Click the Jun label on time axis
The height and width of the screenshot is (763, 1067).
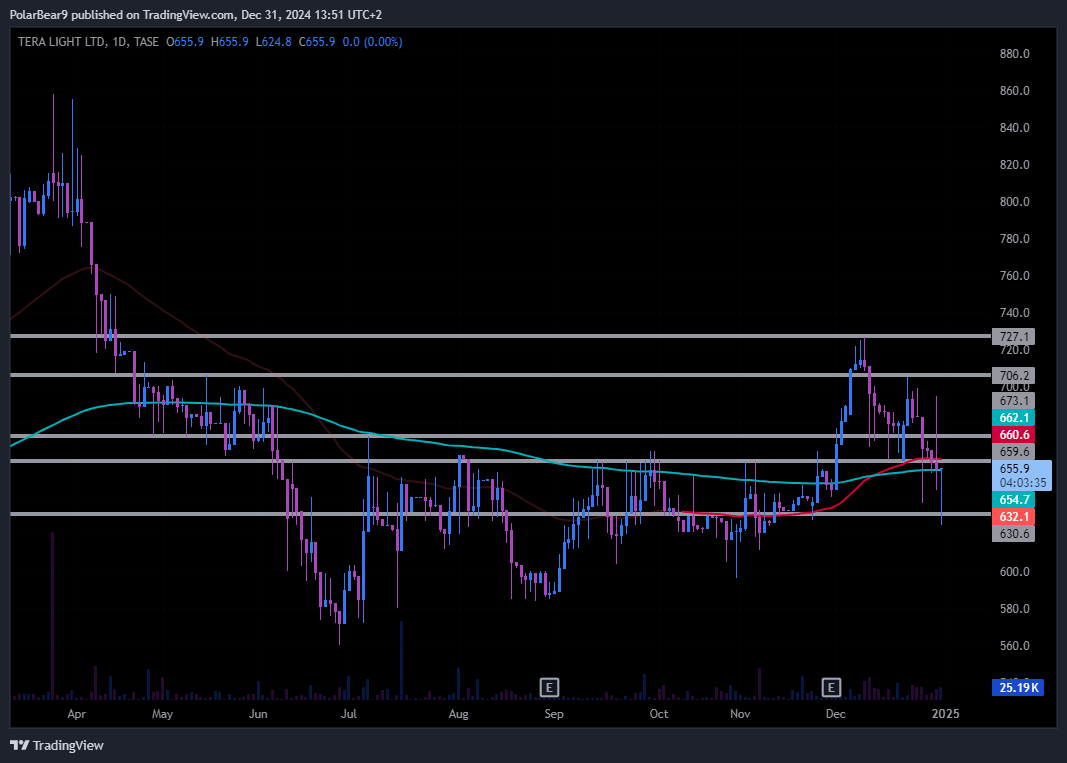pos(258,714)
